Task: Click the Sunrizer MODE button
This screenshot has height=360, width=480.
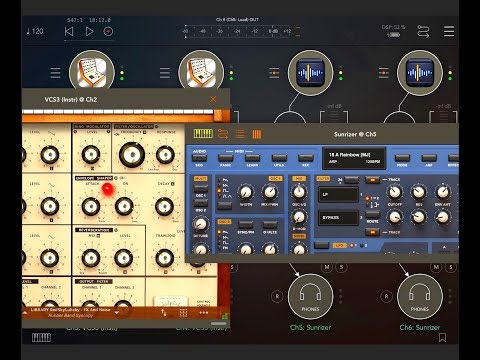Action: [402, 158]
